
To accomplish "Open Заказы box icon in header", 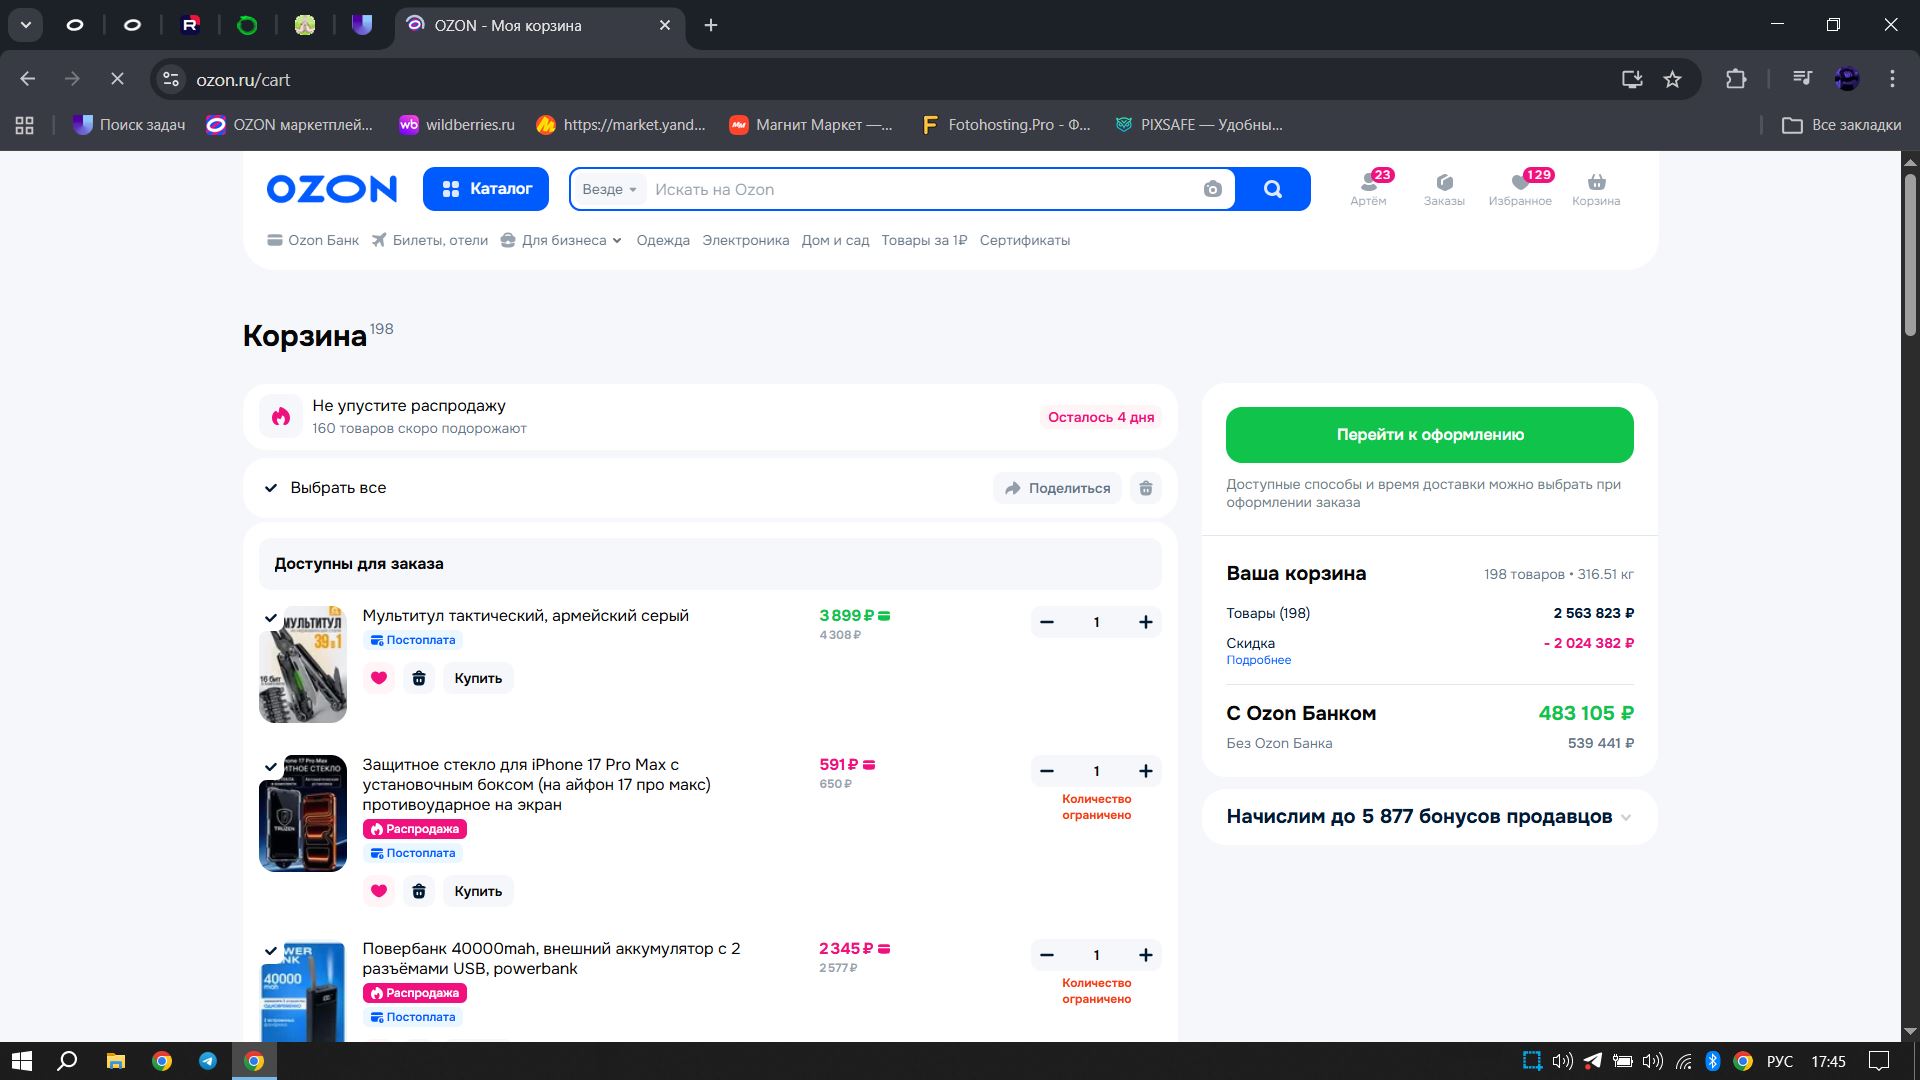I will [1444, 183].
